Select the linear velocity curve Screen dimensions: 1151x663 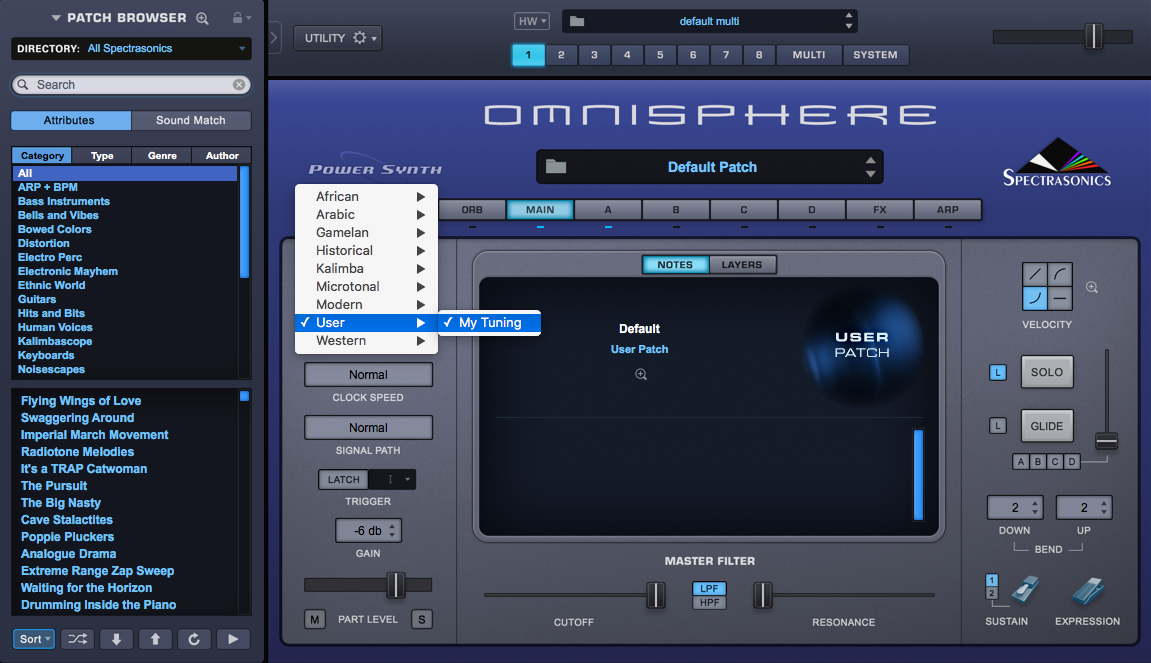[x=1035, y=275]
